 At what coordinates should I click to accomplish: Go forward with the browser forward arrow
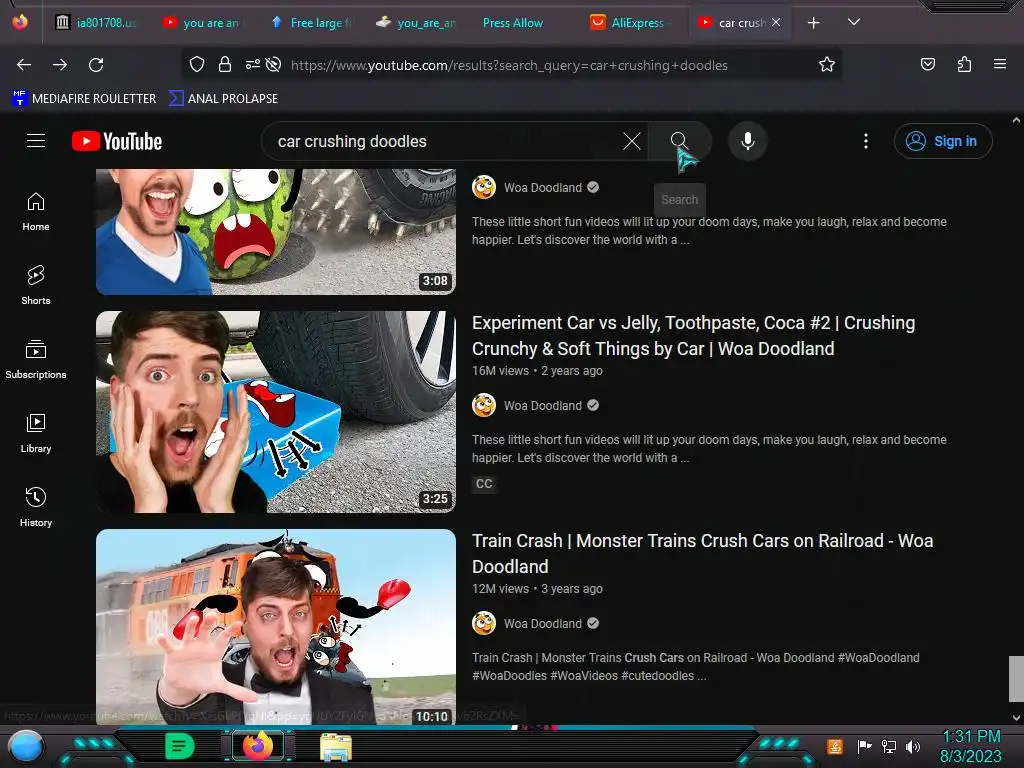[60, 65]
